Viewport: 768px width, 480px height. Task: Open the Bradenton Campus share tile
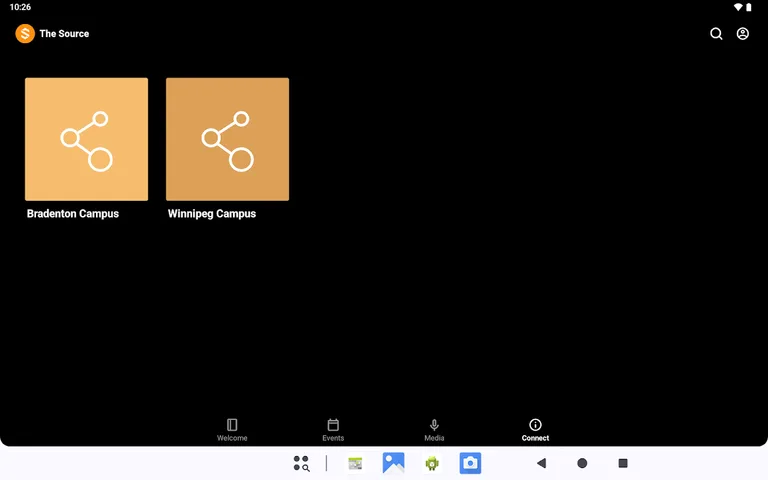pos(86,139)
